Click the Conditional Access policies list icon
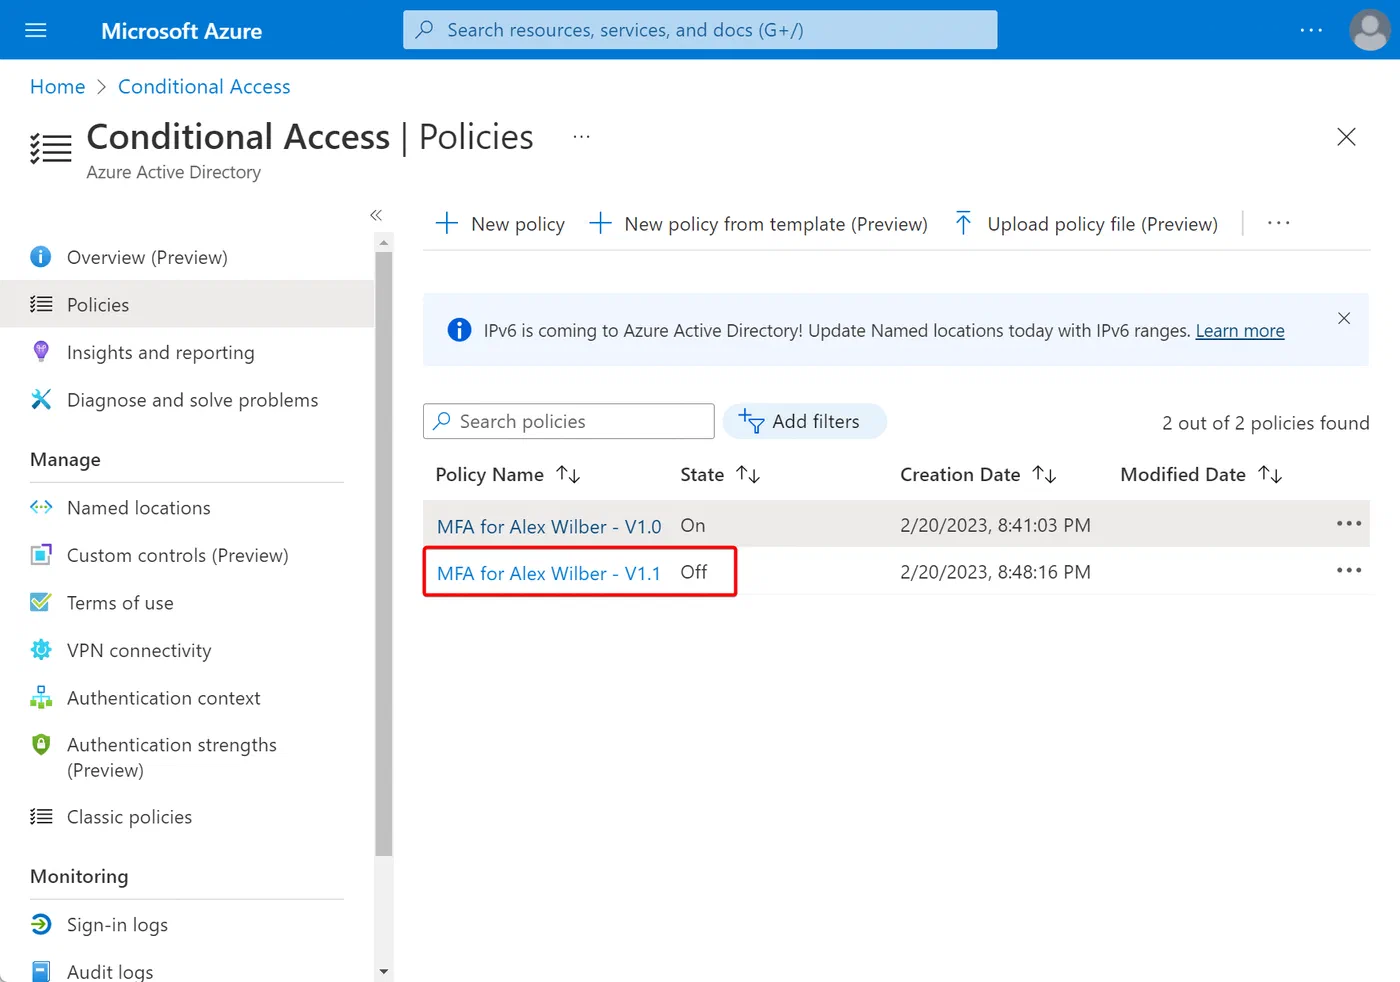The width and height of the screenshot is (1400, 982). 51,148
